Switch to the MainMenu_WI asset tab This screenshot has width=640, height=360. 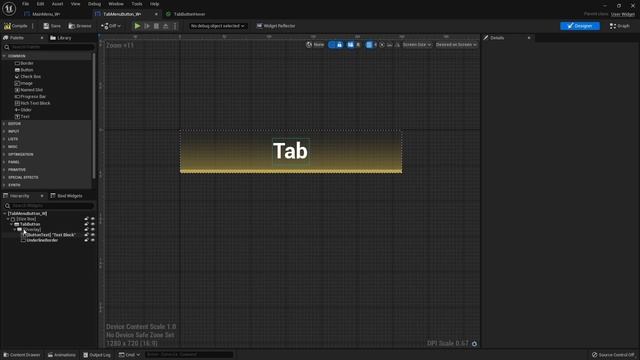pyautogui.click(x=46, y=14)
